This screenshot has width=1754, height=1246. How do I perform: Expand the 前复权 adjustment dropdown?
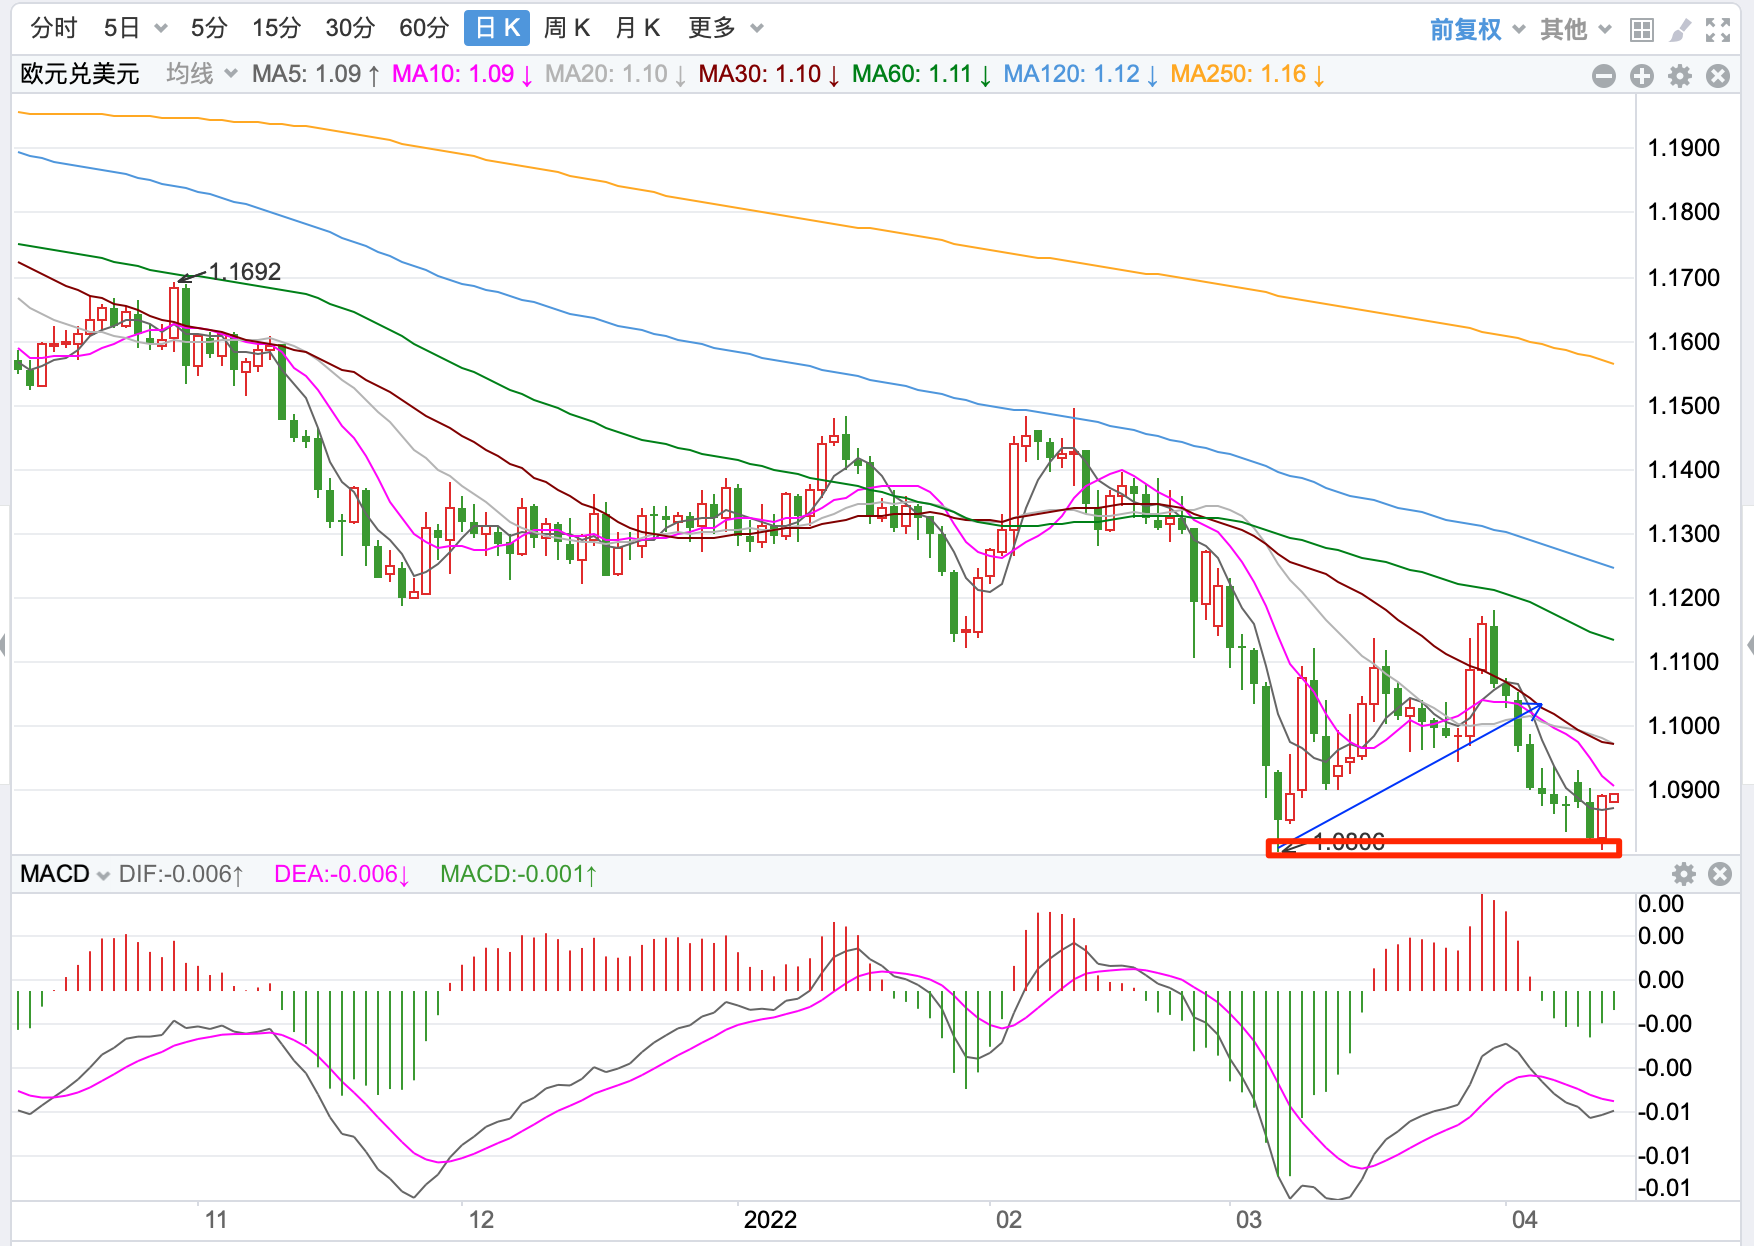[x=1477, y=29]
